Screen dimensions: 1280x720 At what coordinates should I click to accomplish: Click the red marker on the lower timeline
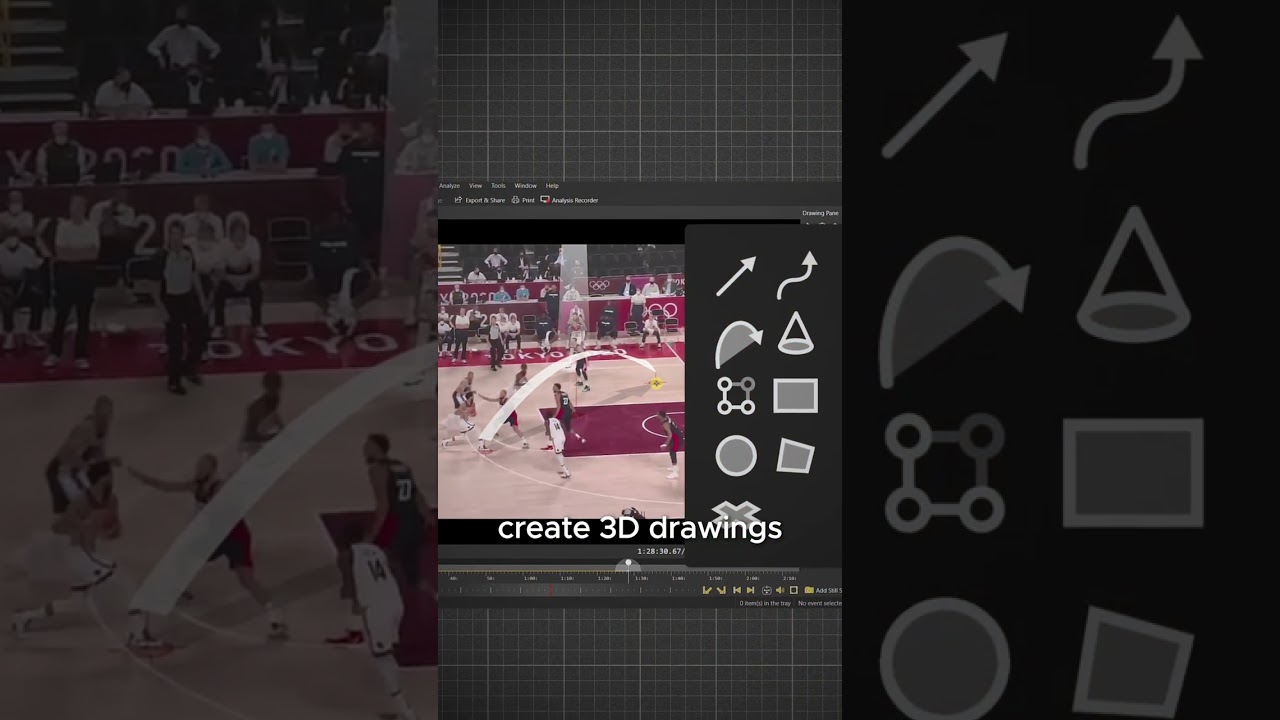click(x=551, y=590)
